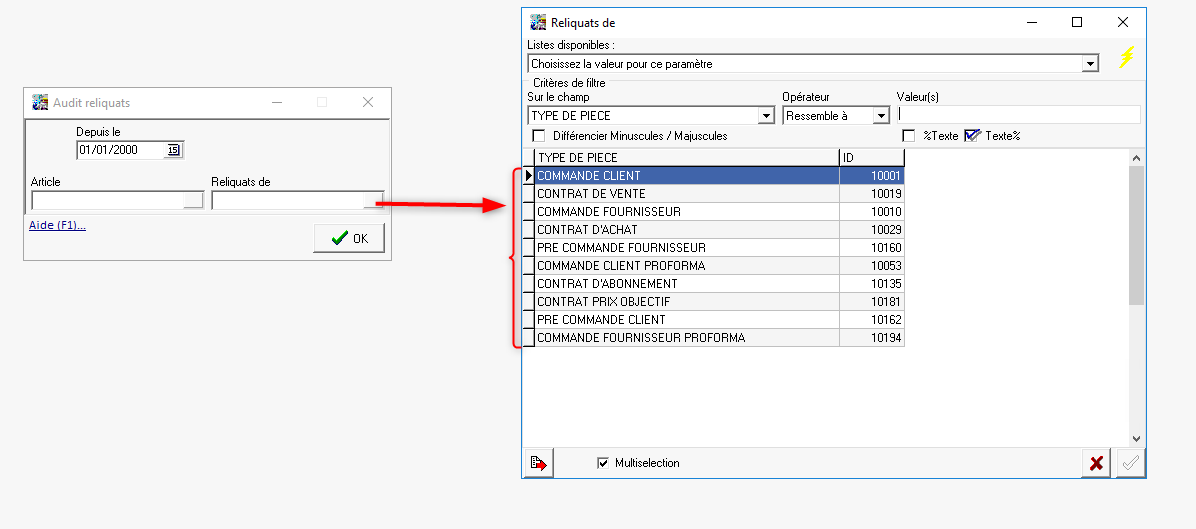
Task: Click the export list icon at bottom left
Action: [538, 463]
